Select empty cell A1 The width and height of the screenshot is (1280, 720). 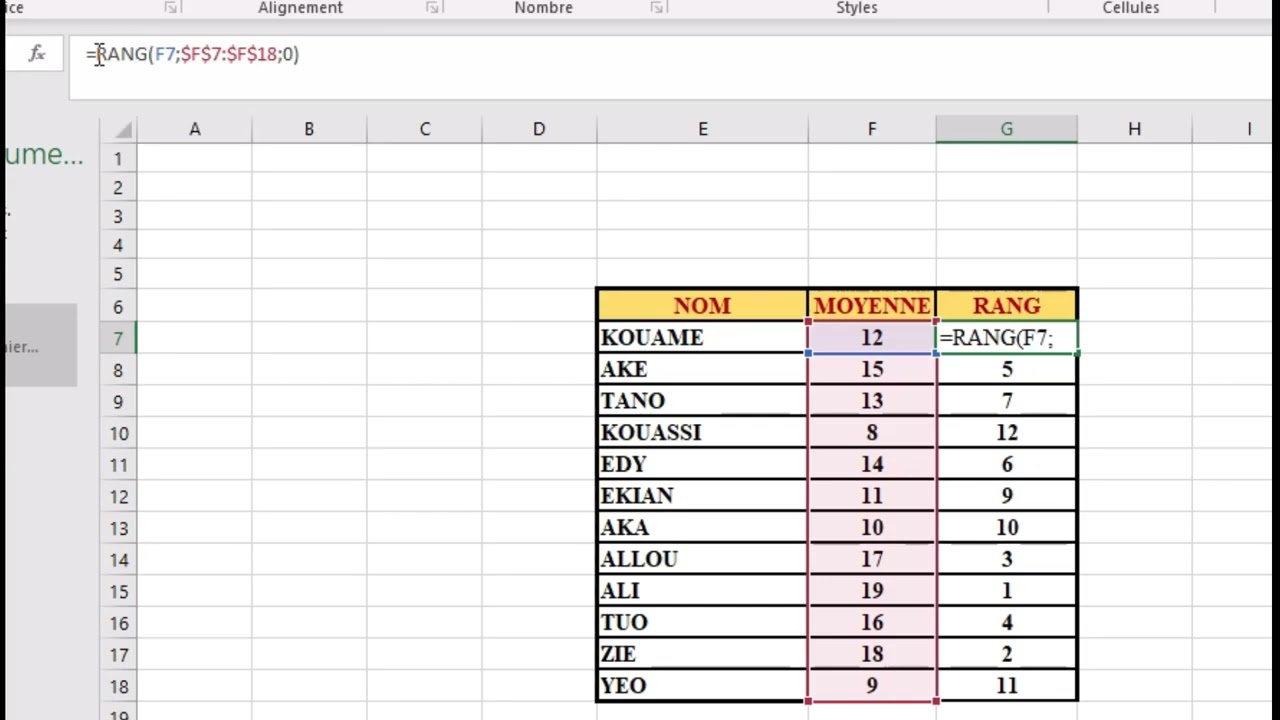tap(195, 159)
